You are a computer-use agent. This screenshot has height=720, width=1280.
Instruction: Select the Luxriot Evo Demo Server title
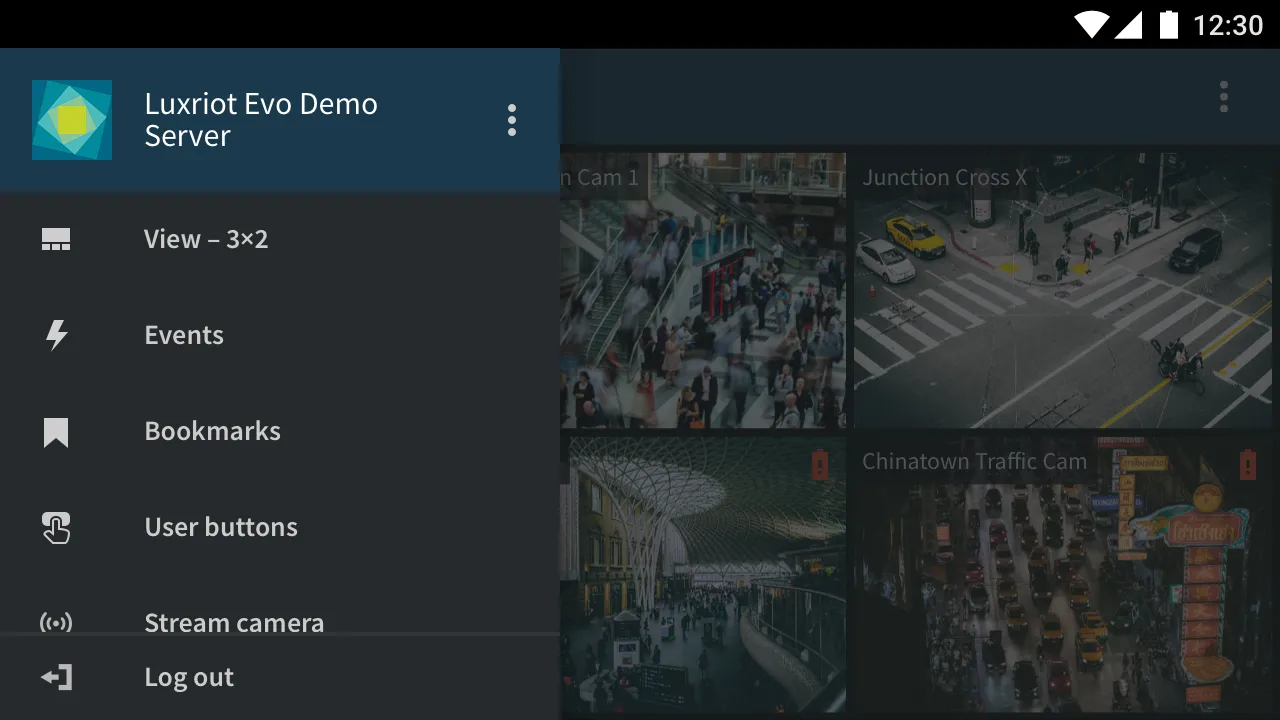tap(261, 120)
